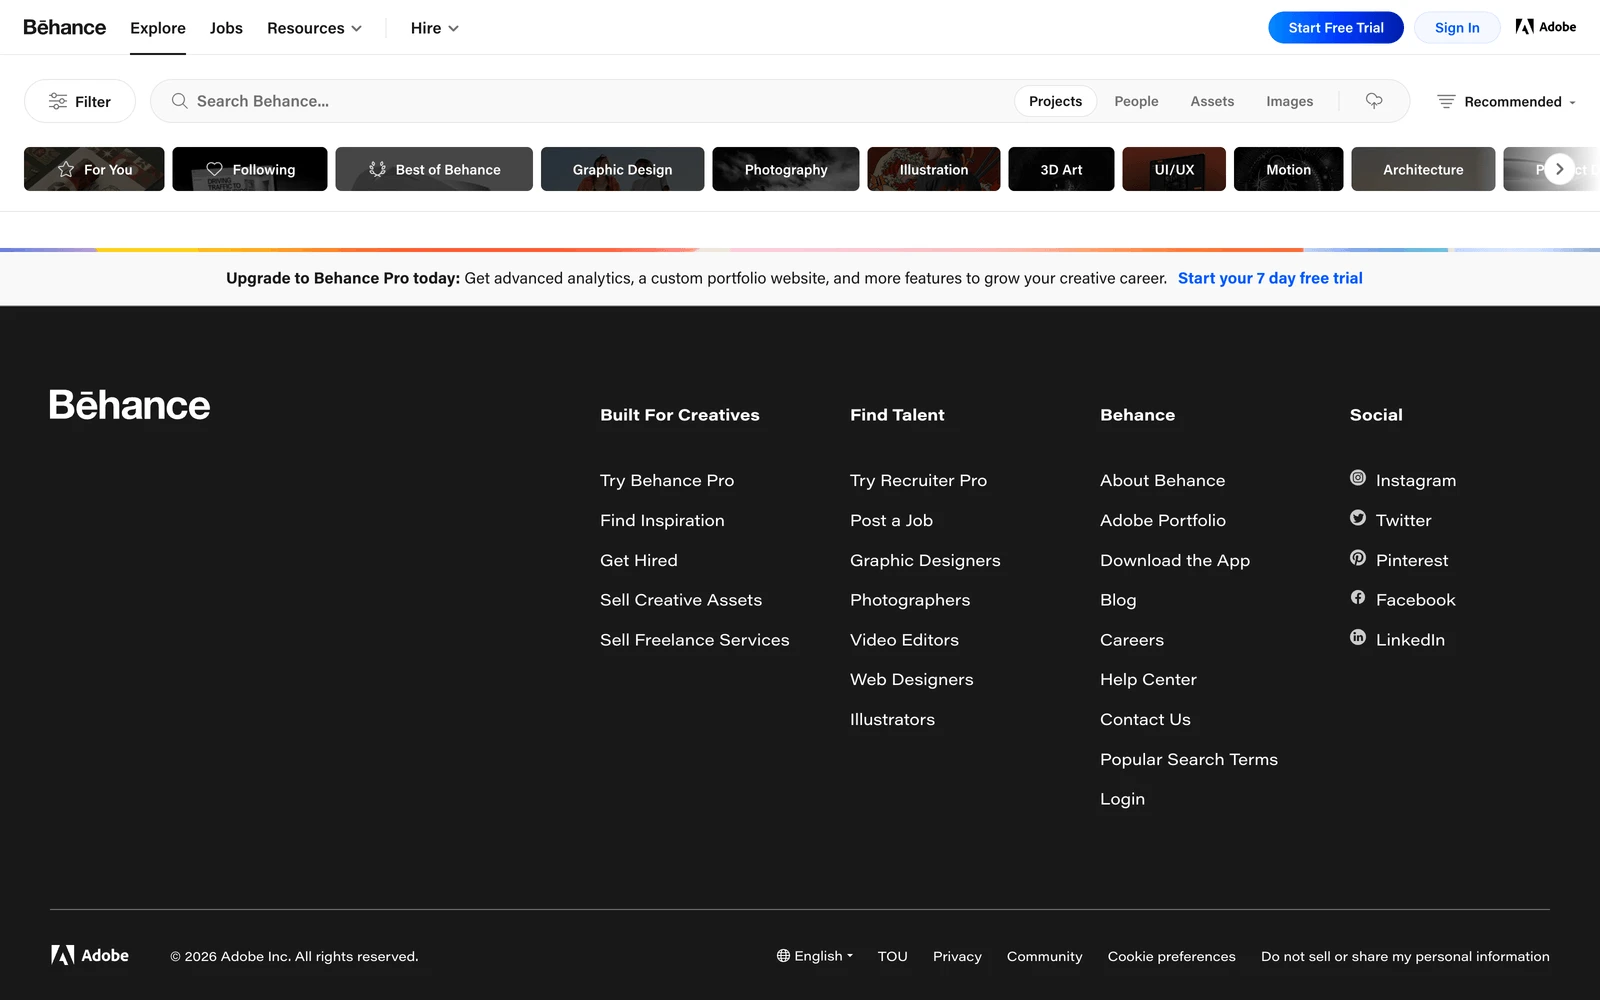The height and width of the screenshot is (1000, 1600).
Task: Select the 3D Art category
Action: click(x=1061, y=169)
